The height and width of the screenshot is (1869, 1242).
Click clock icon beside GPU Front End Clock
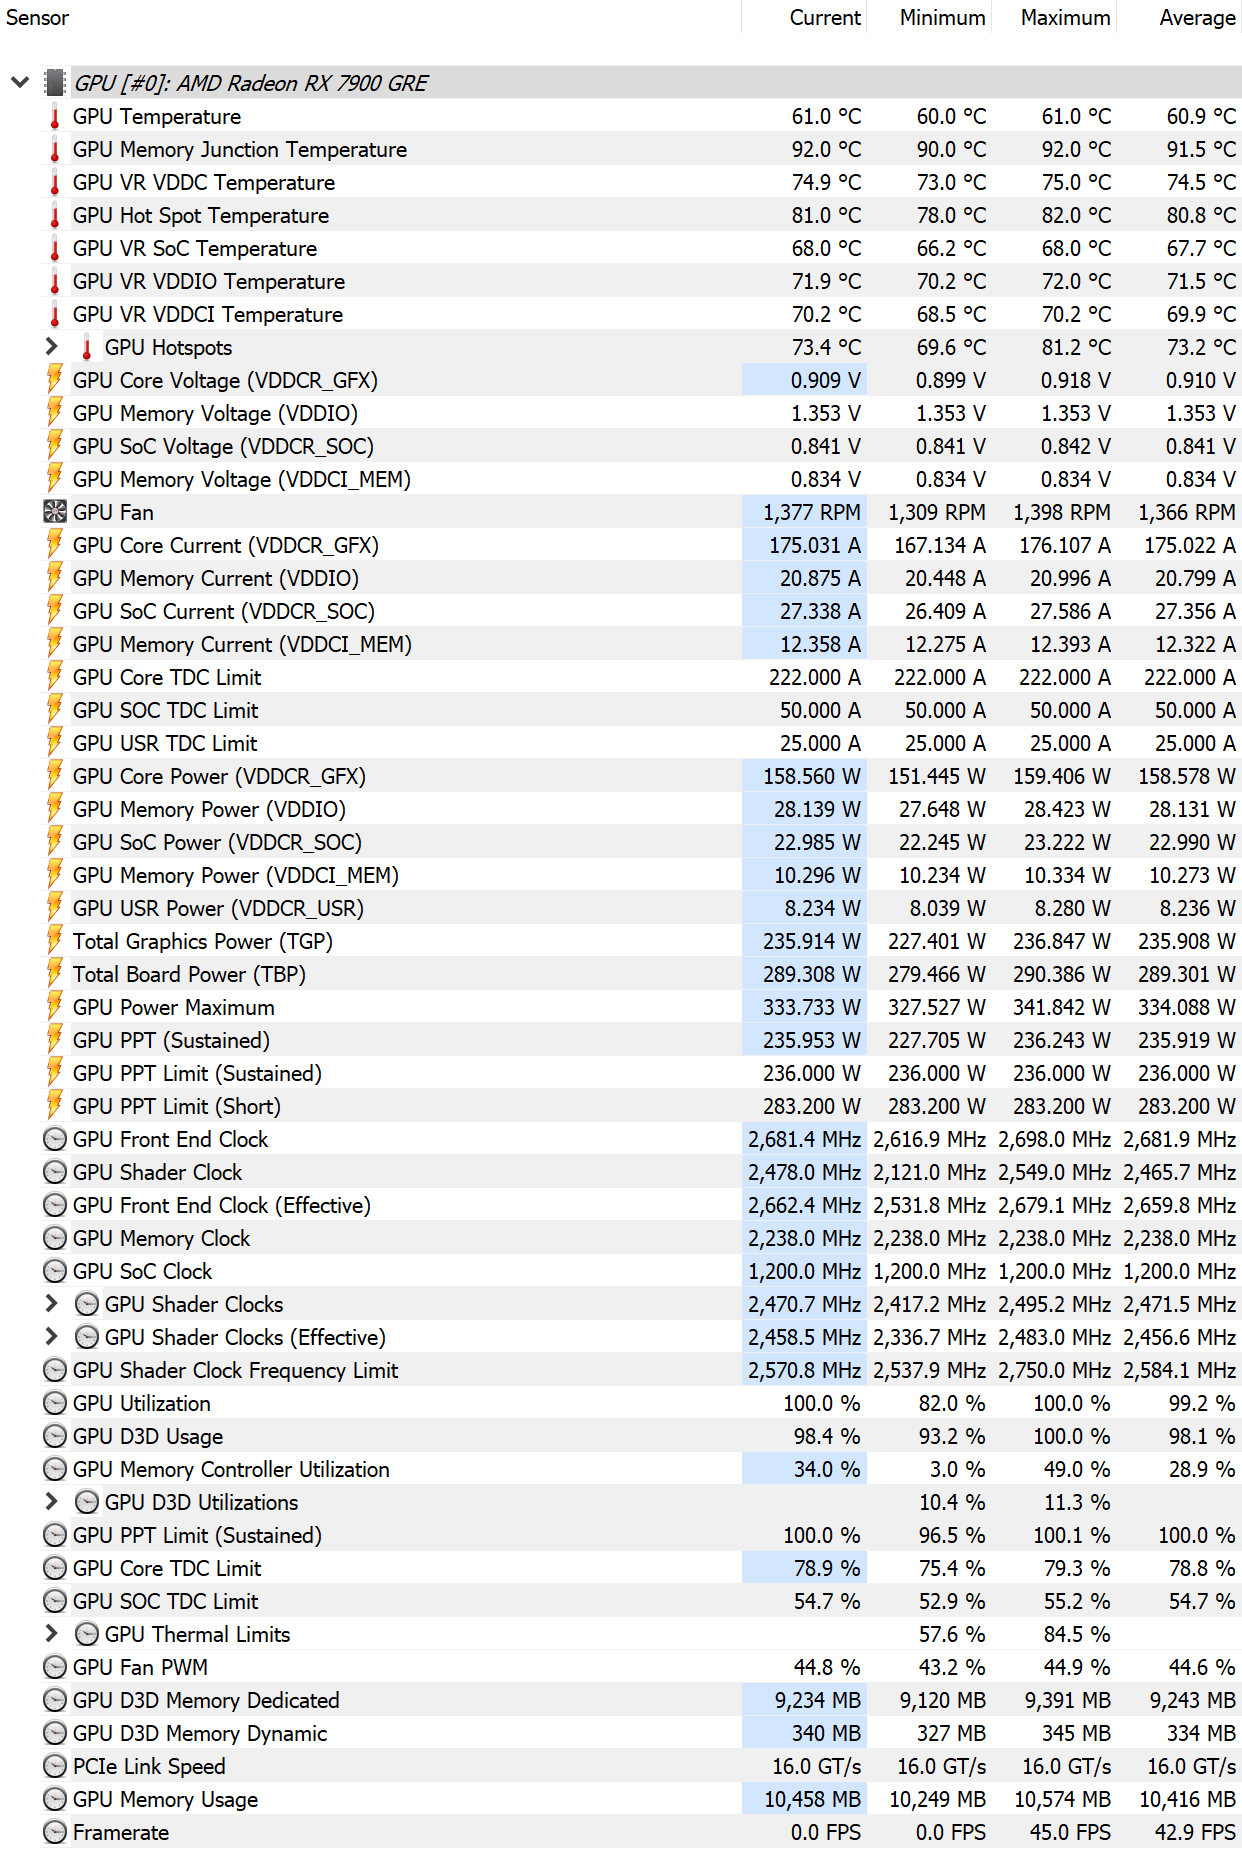point(56,1139)
